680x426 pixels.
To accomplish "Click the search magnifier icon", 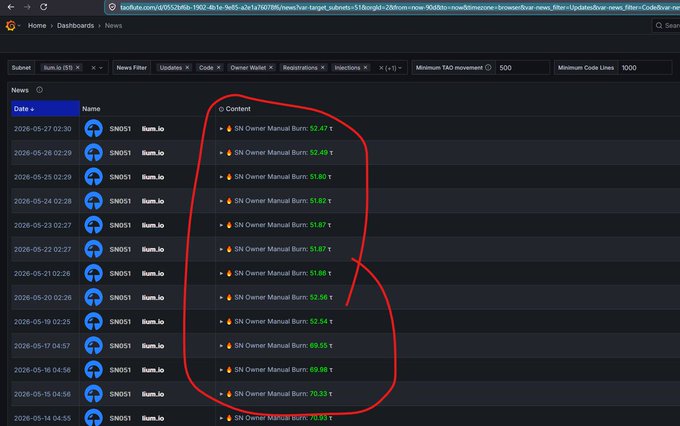I will (659, 26).
